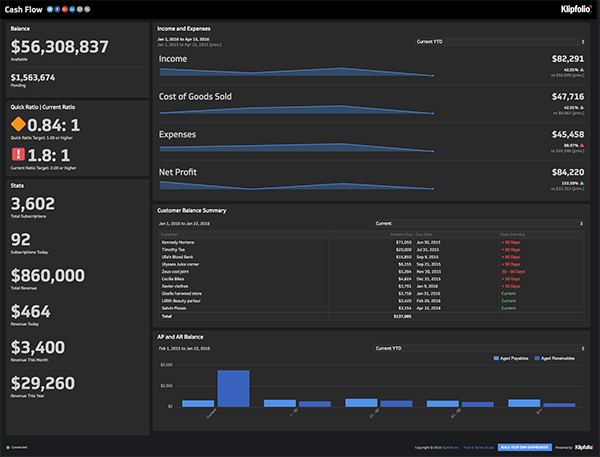
Task: Click the first grey share icon in header
Action: (x=80, y=10)
